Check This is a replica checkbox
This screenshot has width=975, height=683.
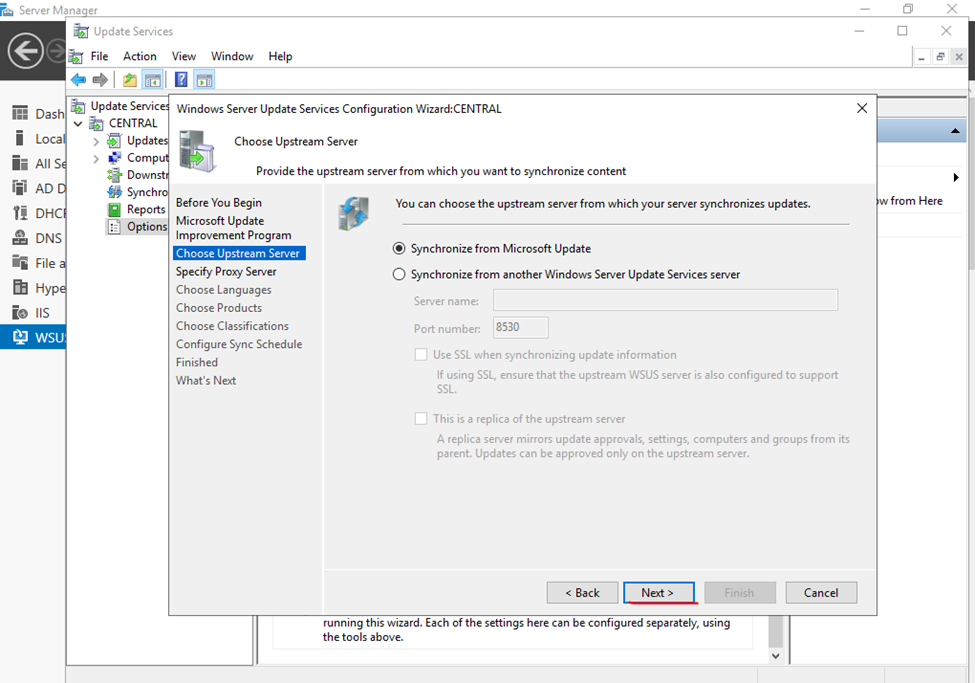421,419
